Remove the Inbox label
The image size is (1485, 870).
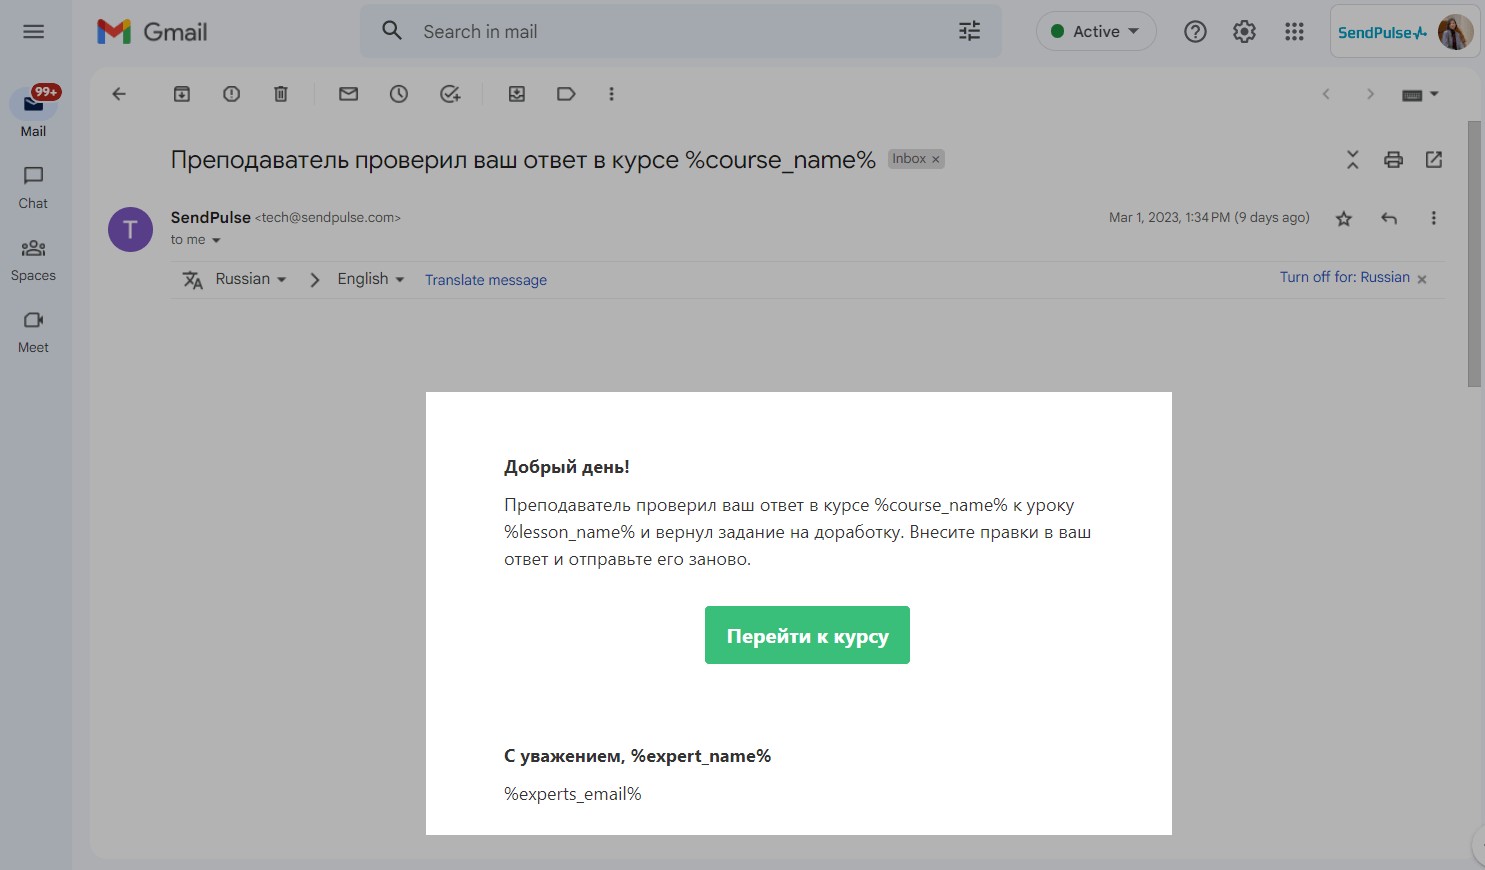[936, 160]
